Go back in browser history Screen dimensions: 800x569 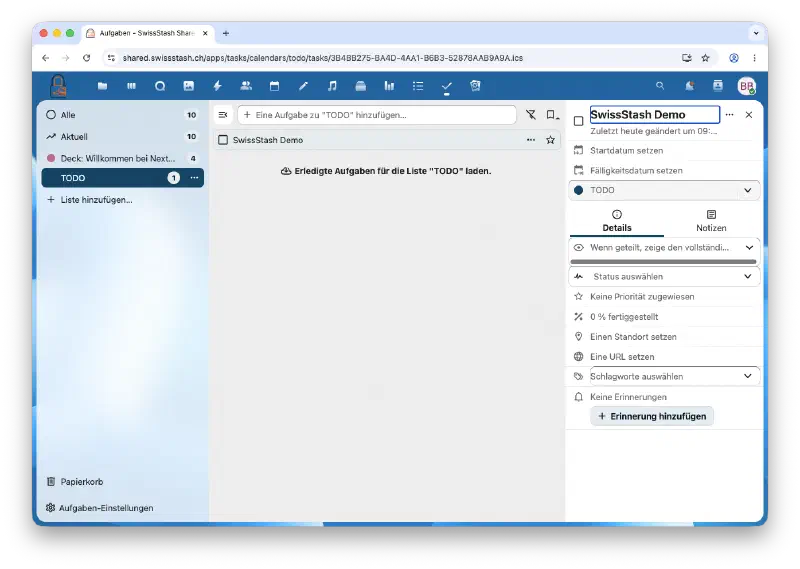(45, 58)
